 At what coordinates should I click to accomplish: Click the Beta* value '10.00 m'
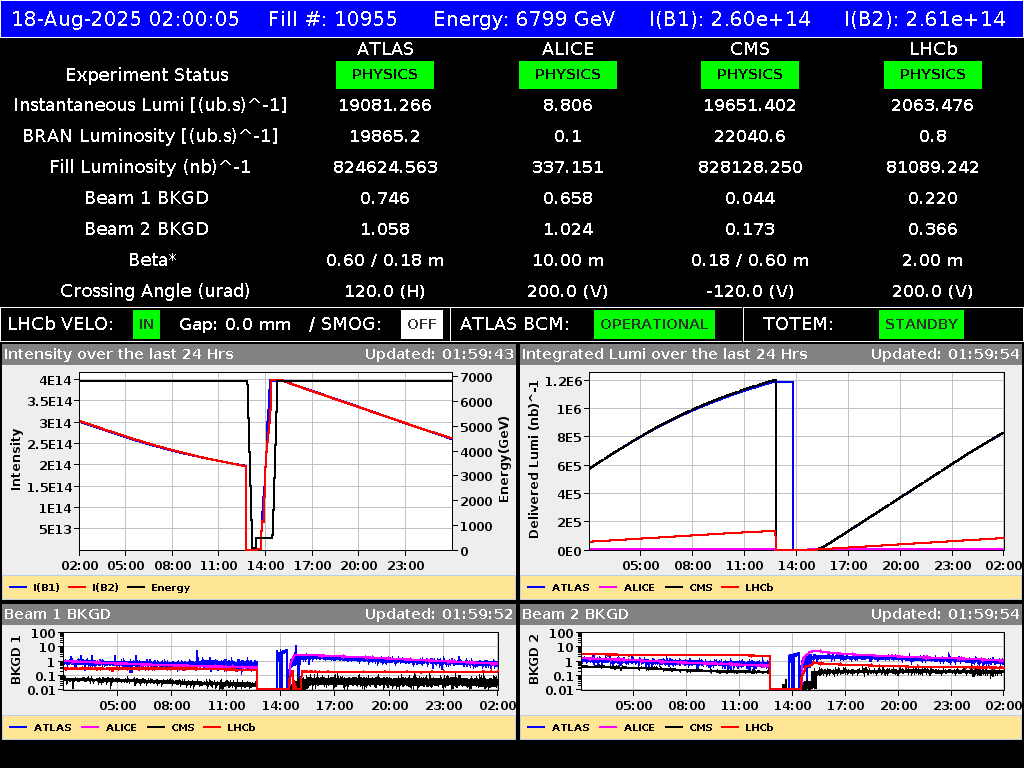(568, 260)
